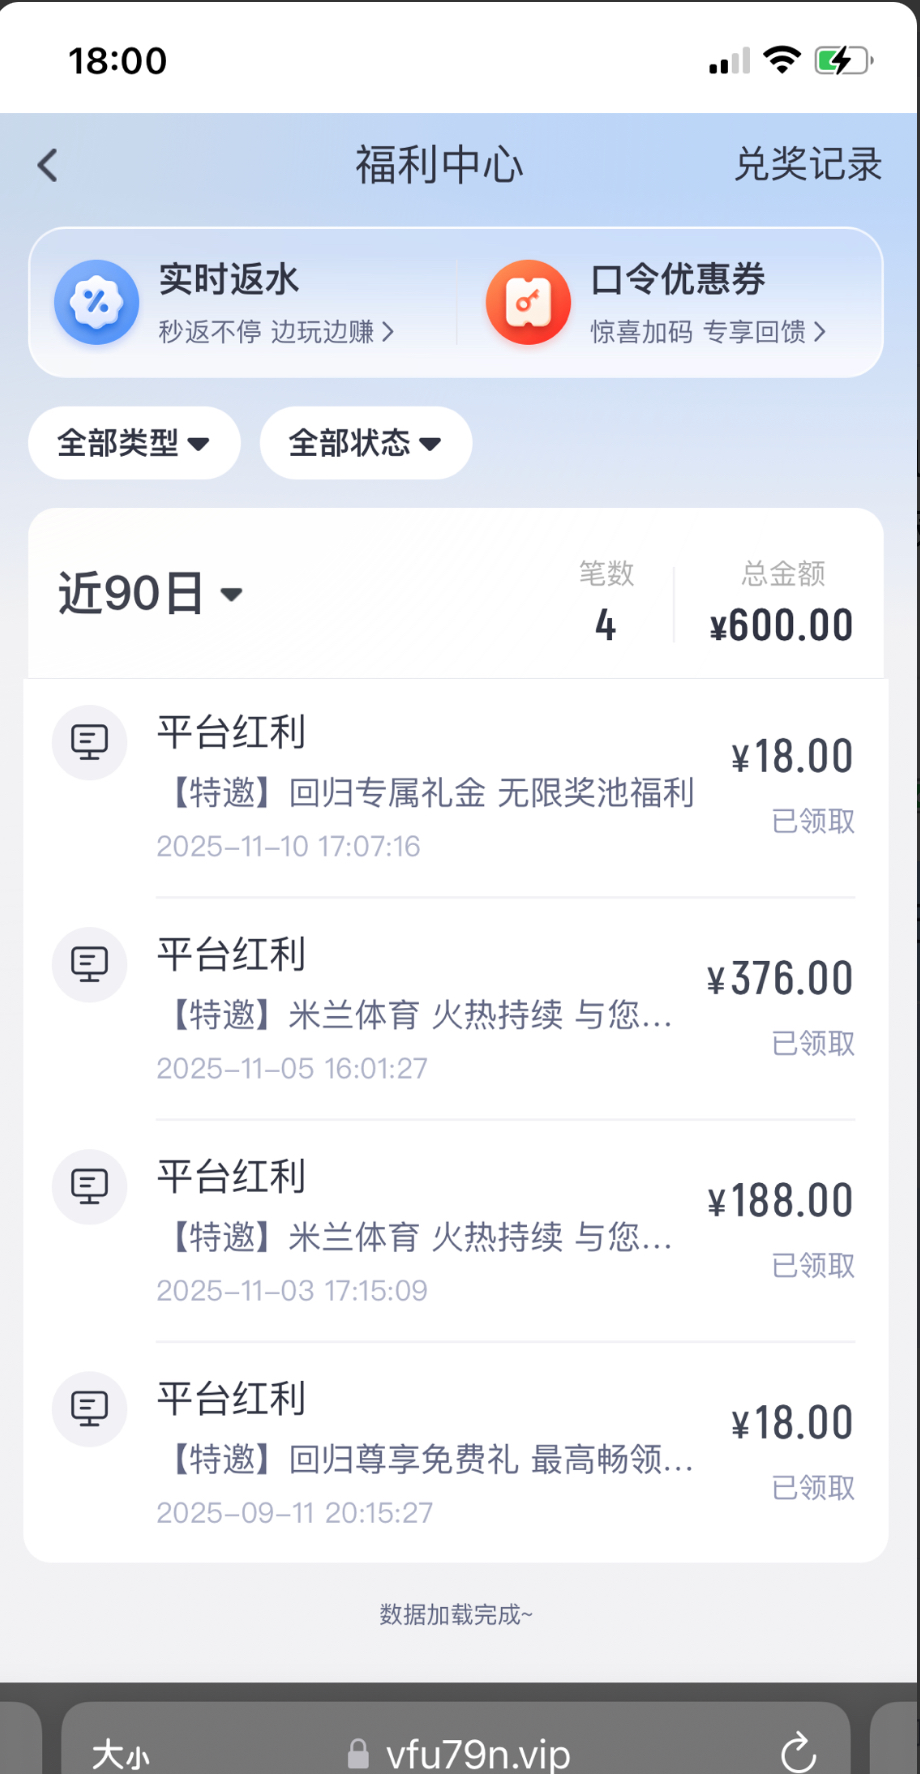Tap the browser 大小 text size button
Image resolution: width=920 pixels, height=1774 pixels.
(121, 1754)
